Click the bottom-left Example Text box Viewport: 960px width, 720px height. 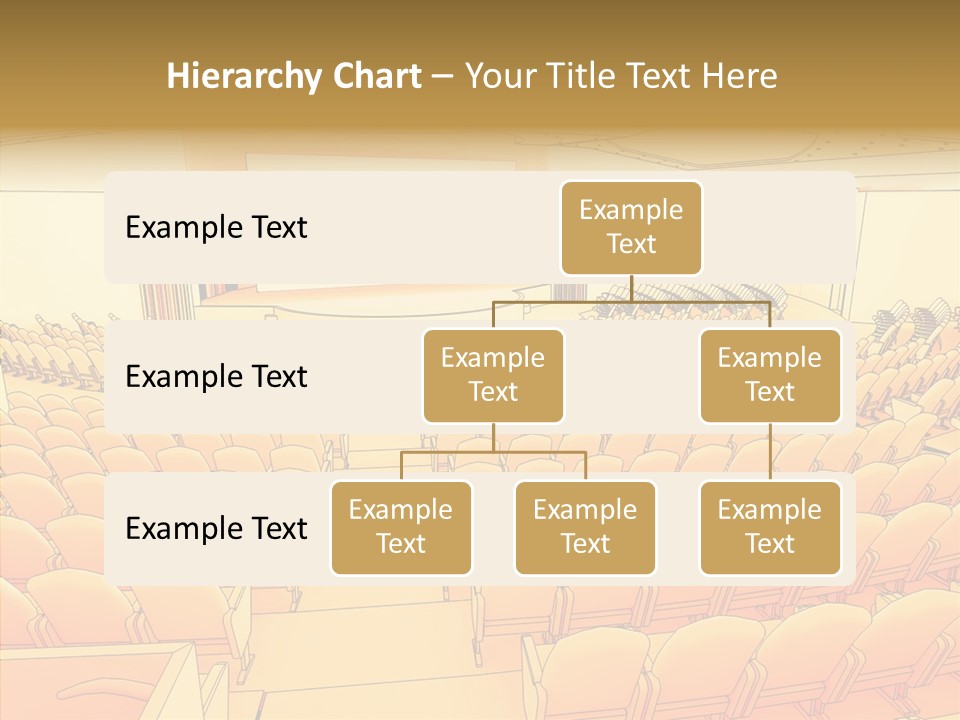pyautogui.click(x=401, y=528)
